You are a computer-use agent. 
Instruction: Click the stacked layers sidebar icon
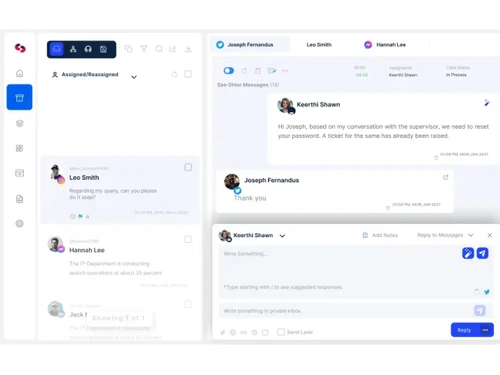coord(20,123)
